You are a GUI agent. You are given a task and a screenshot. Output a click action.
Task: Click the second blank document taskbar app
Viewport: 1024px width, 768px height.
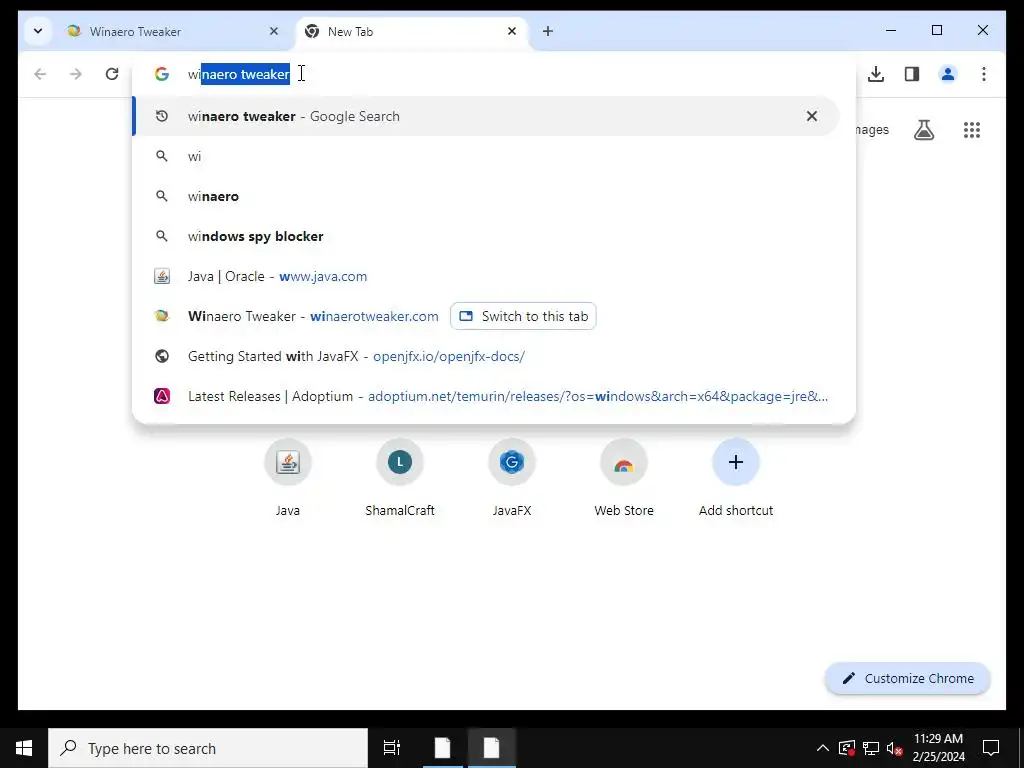492,748
